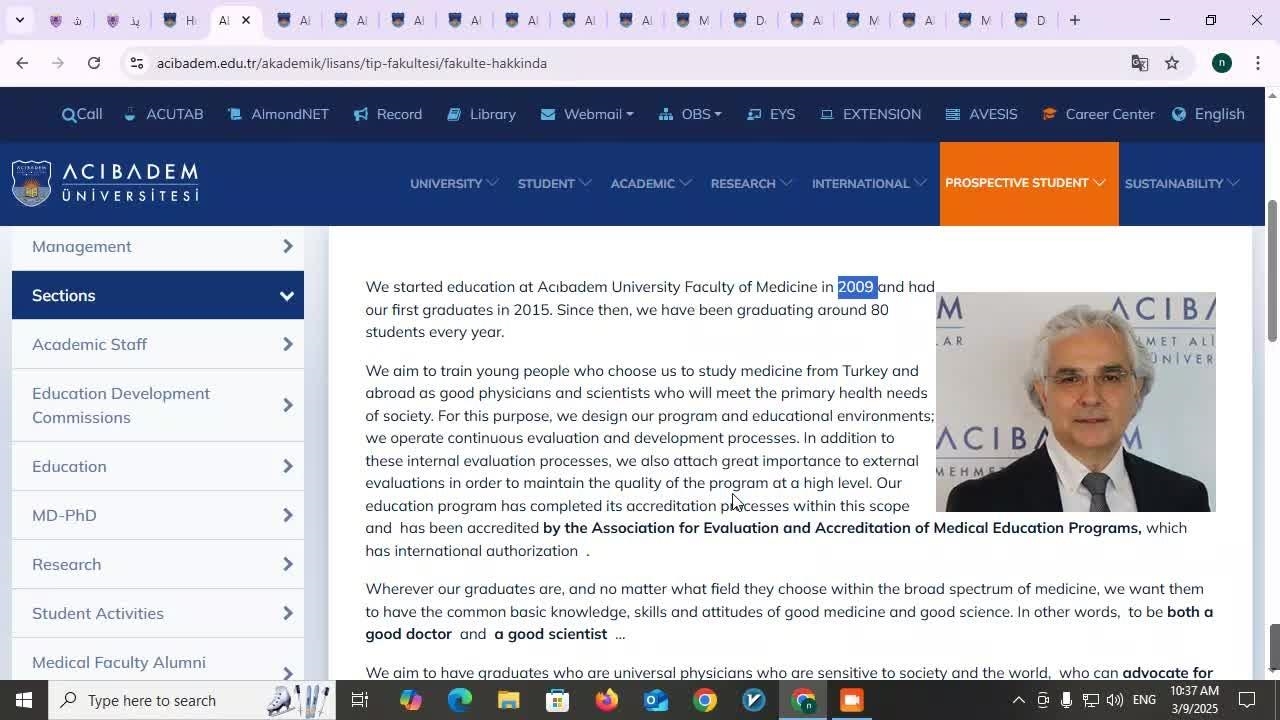Screen dimensions: 1280x720
Task: Open the MD-PhD sidebar section
Action: click(x=158, y=515)
